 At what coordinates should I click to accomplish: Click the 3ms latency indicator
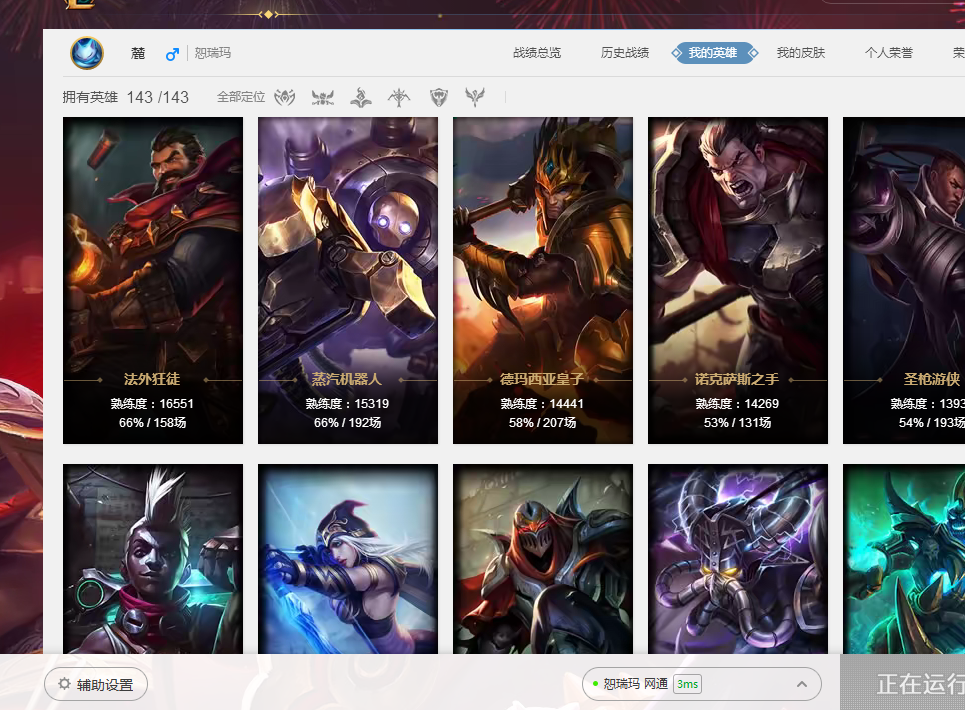tap(687, 684)
